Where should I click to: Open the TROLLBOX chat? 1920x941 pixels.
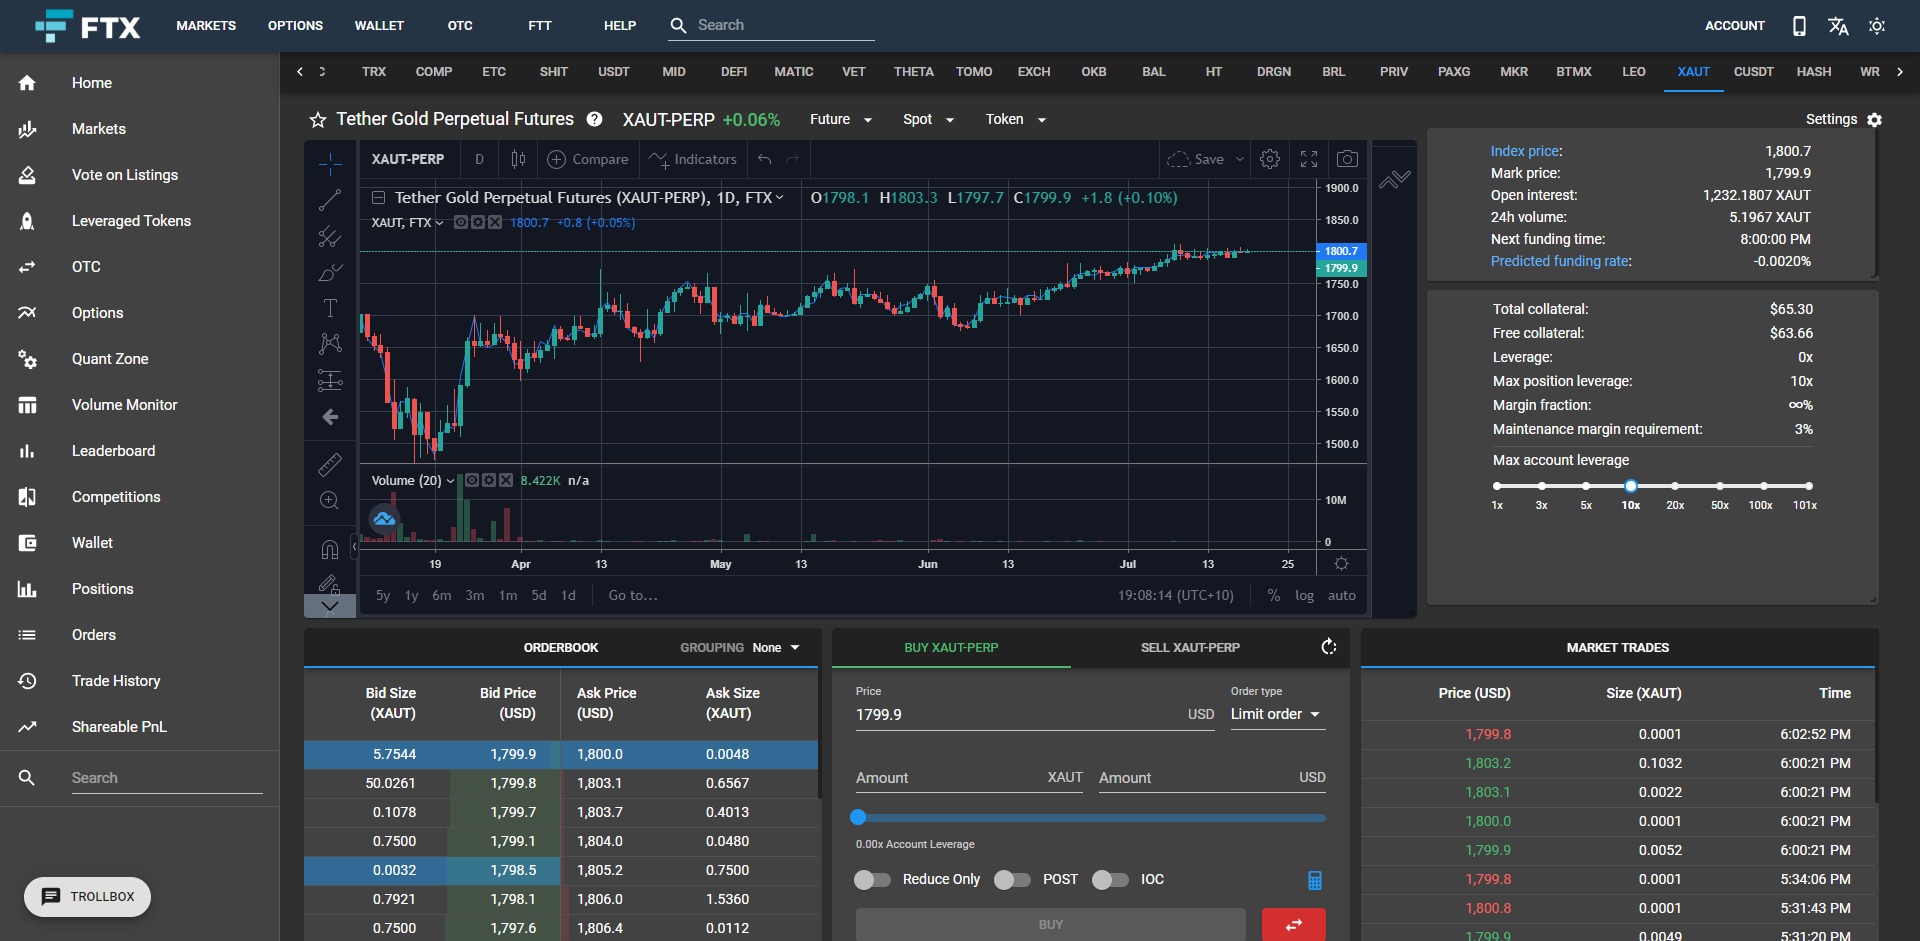coord(87,897)
